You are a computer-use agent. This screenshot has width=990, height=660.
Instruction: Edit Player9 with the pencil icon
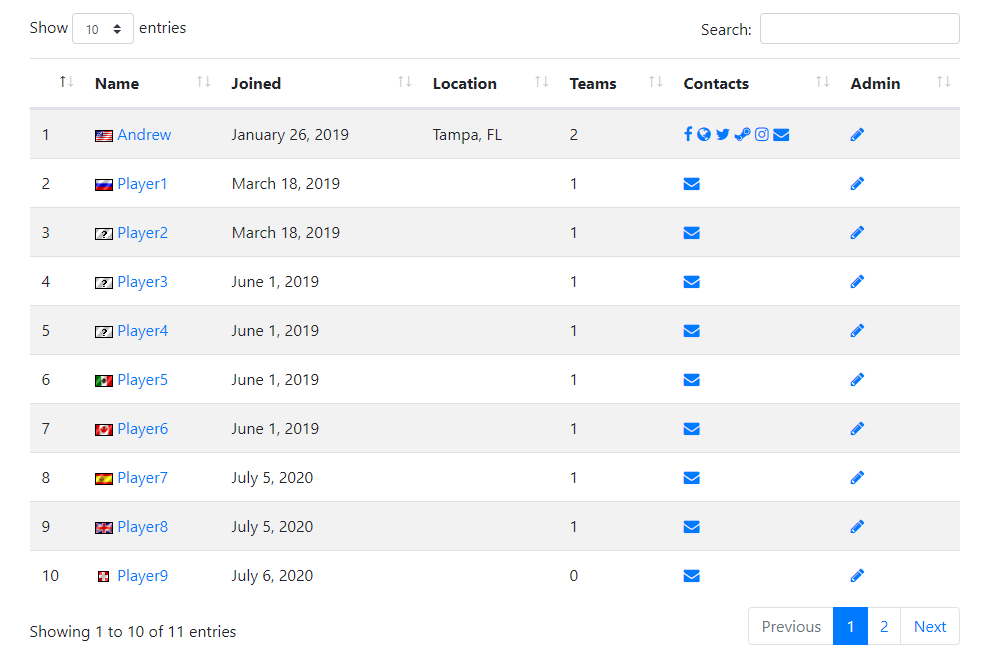[x=857, y=575]
